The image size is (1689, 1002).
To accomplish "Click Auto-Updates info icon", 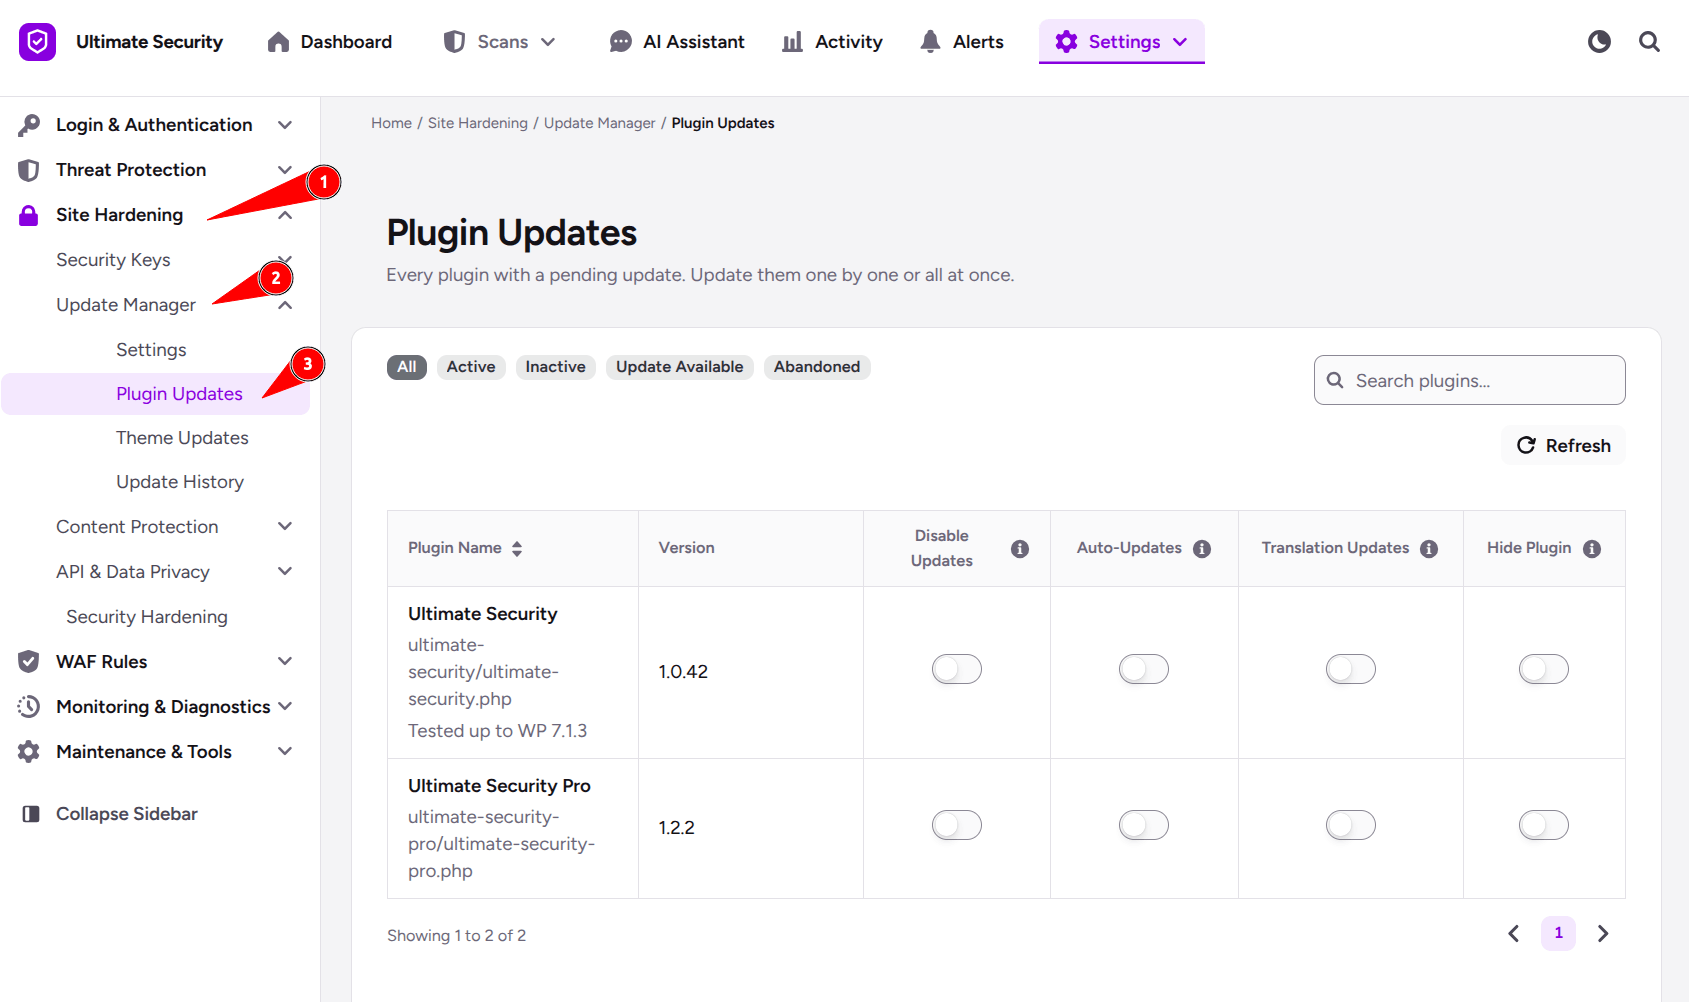I will (x=1202, y=549).
